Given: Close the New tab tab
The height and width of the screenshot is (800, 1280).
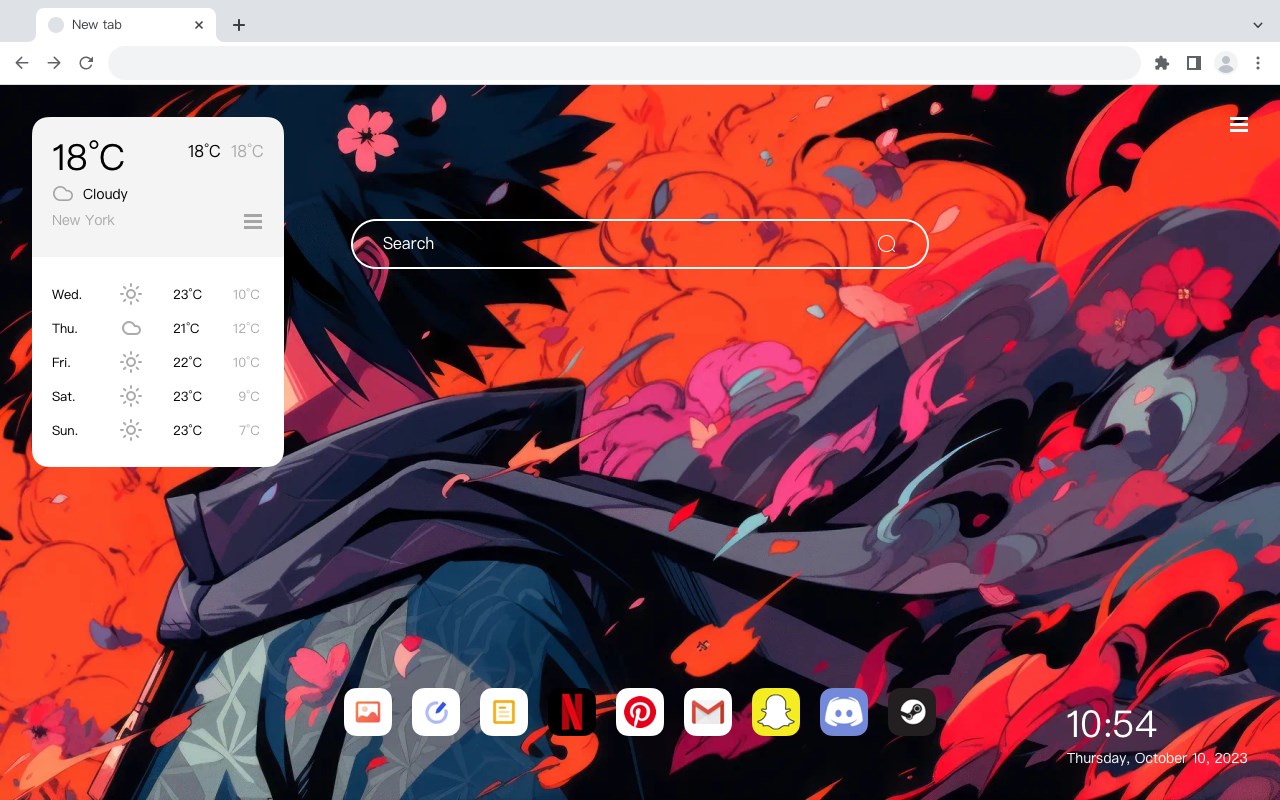Looking at the screenshot, I should [199, 25].
